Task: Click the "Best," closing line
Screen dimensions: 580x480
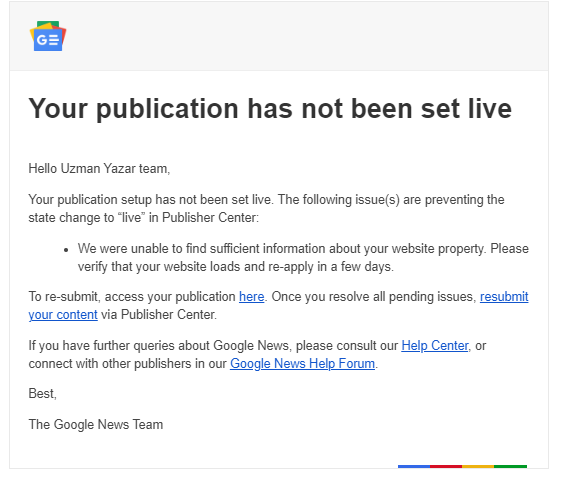Action: (43, 393)
